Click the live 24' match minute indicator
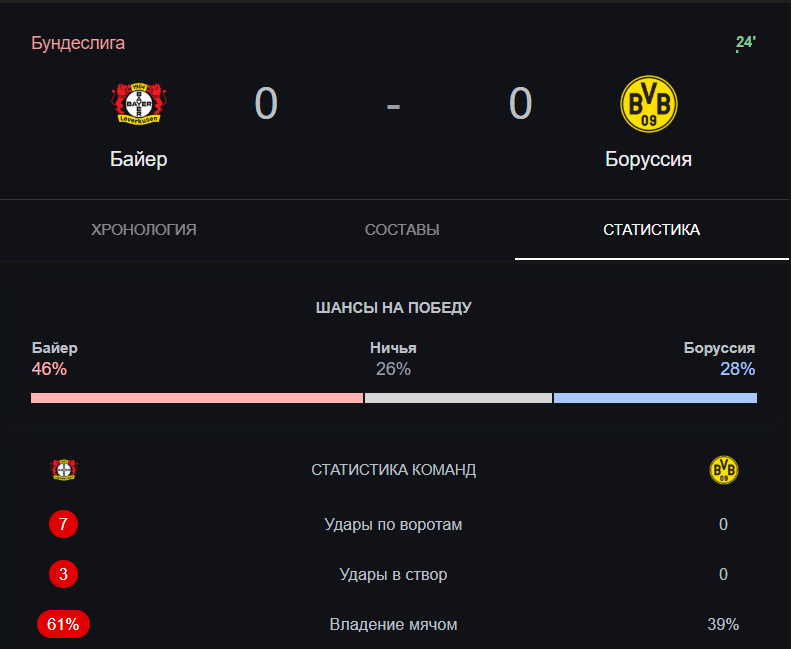The width and height of the screenshot is (791, 649). [x=745, y=42]
